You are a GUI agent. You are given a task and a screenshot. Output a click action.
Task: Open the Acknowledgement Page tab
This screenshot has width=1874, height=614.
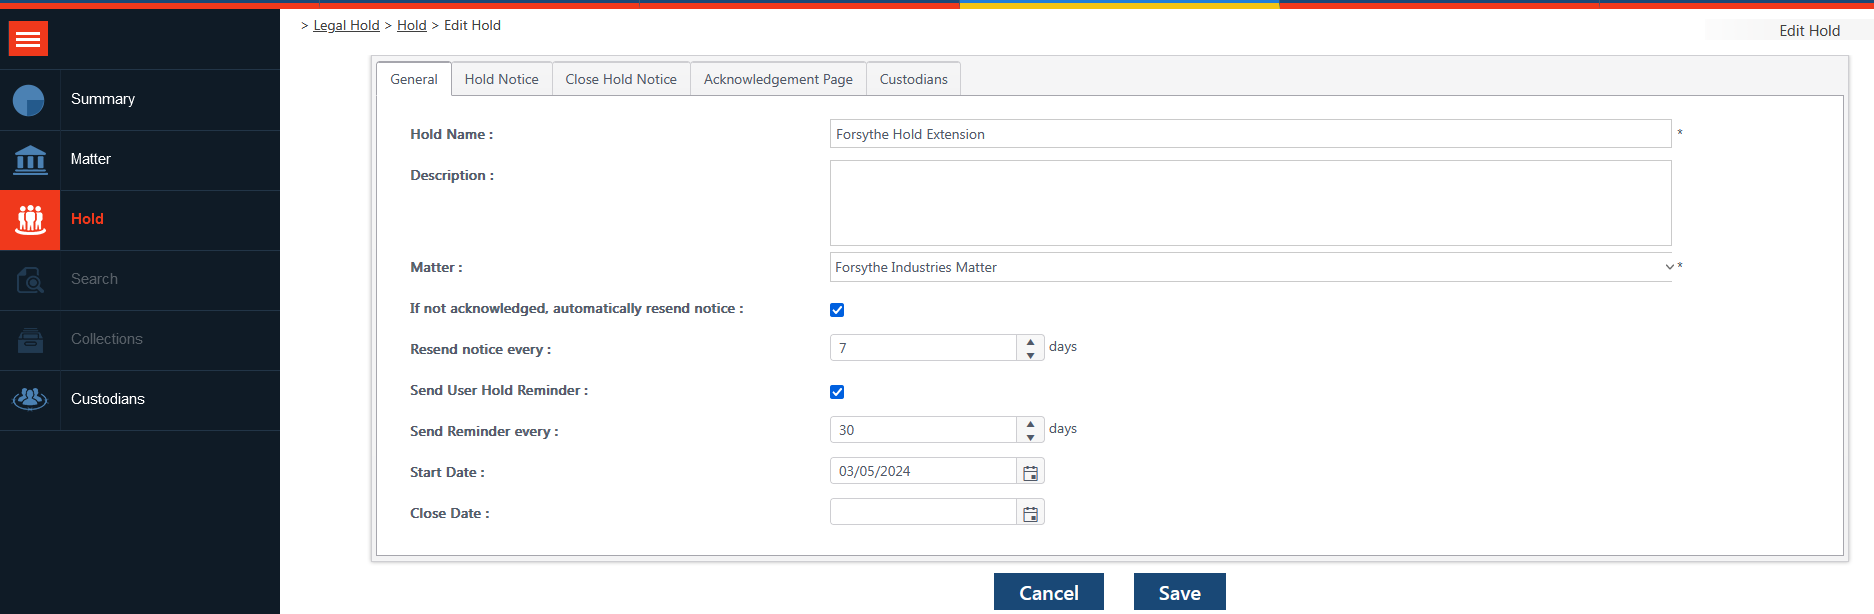778,79
